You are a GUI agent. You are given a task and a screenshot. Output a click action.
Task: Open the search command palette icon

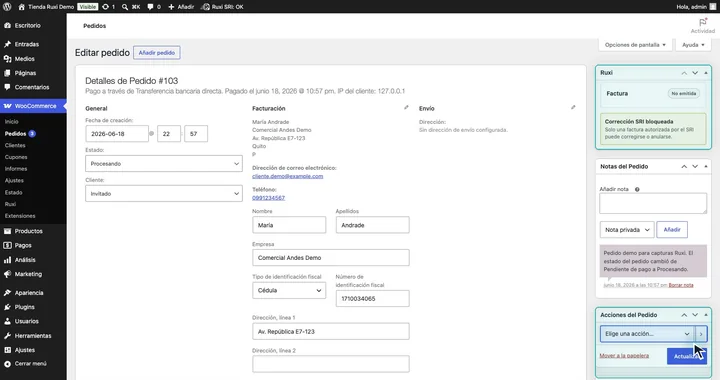(125, 6)
